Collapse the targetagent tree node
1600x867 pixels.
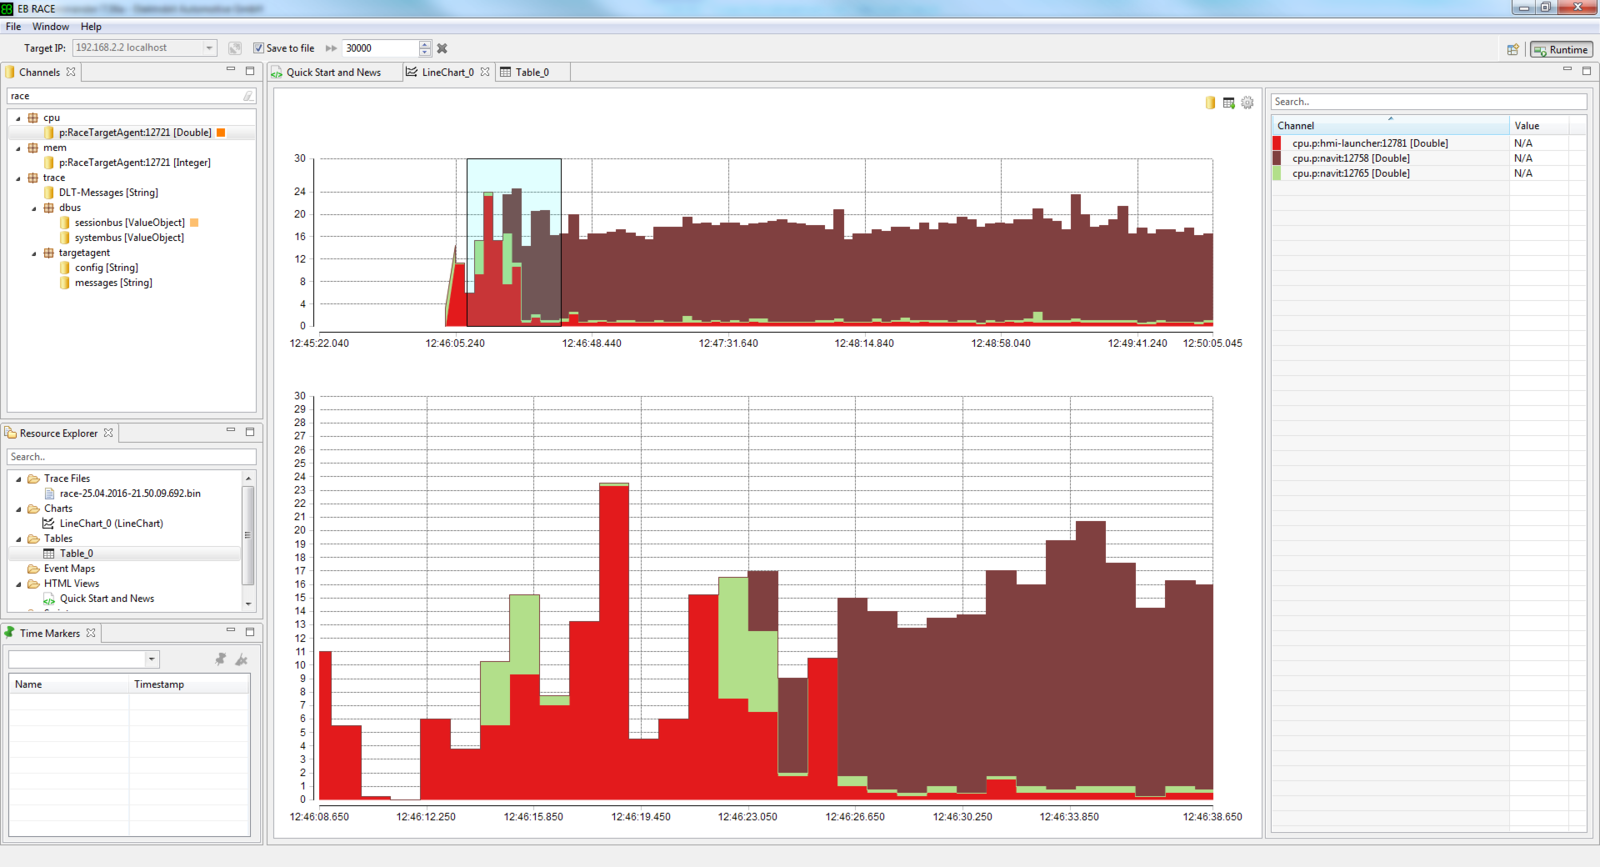point(34,253)
